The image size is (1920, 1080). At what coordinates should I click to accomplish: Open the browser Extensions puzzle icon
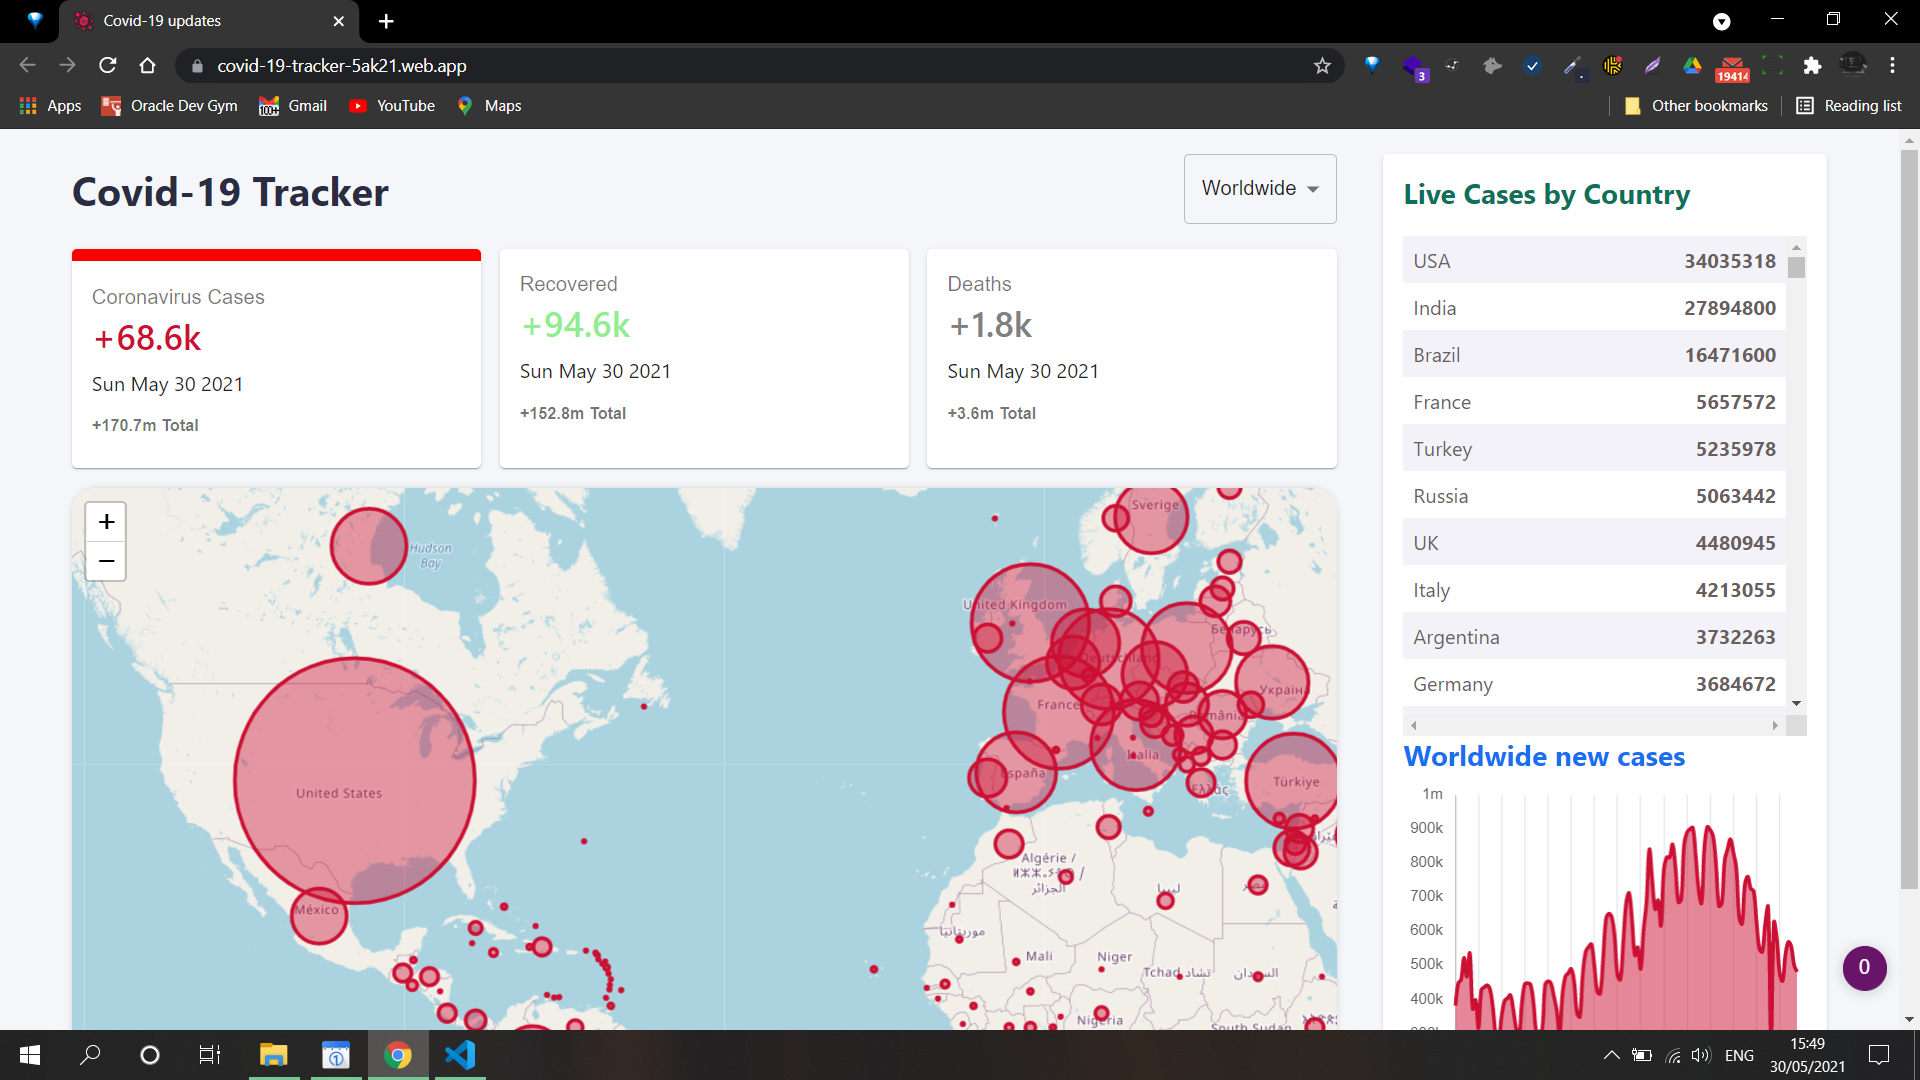pos(1812,66)
